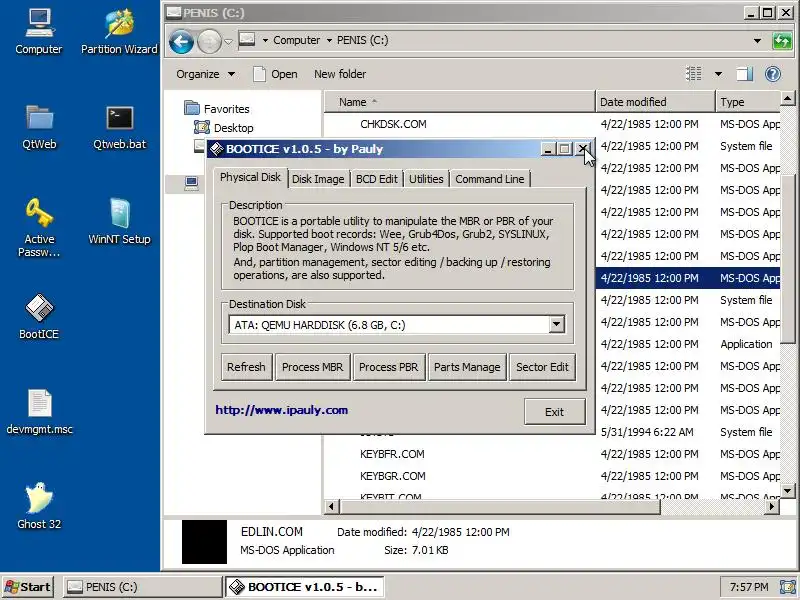
Task: Select Active Password key icon on desktop
Action: [x=39, y=227]
